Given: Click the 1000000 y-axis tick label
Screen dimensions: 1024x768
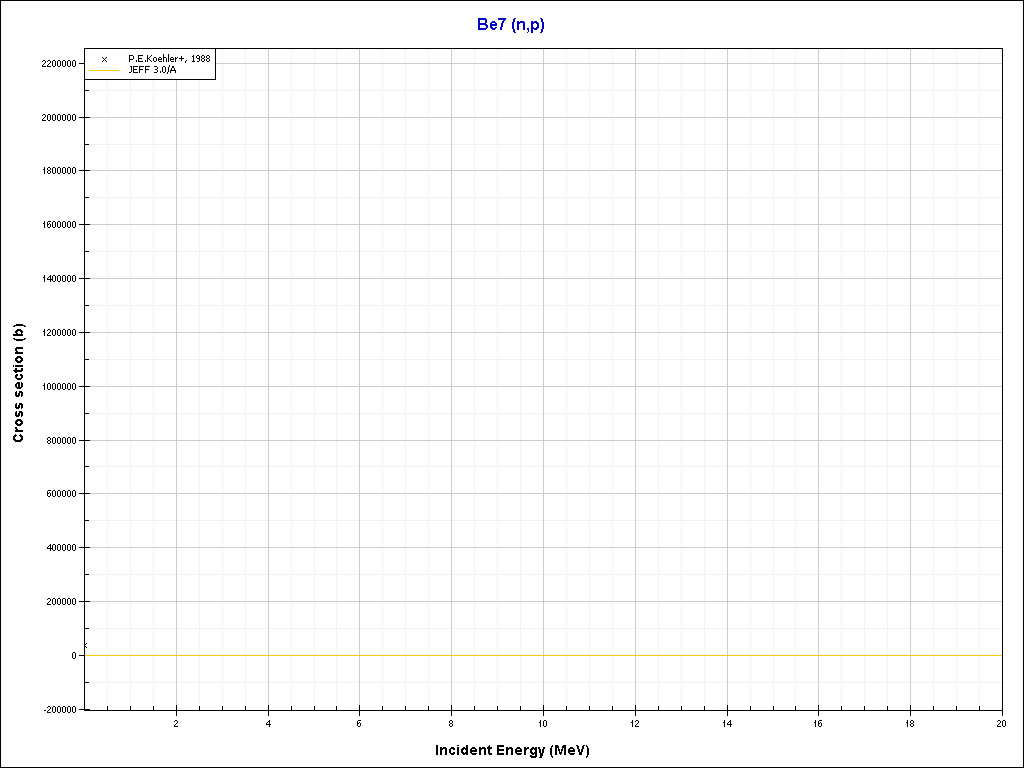Looking at the screenshot, I should pyautogui.click(x=56, y=387).
